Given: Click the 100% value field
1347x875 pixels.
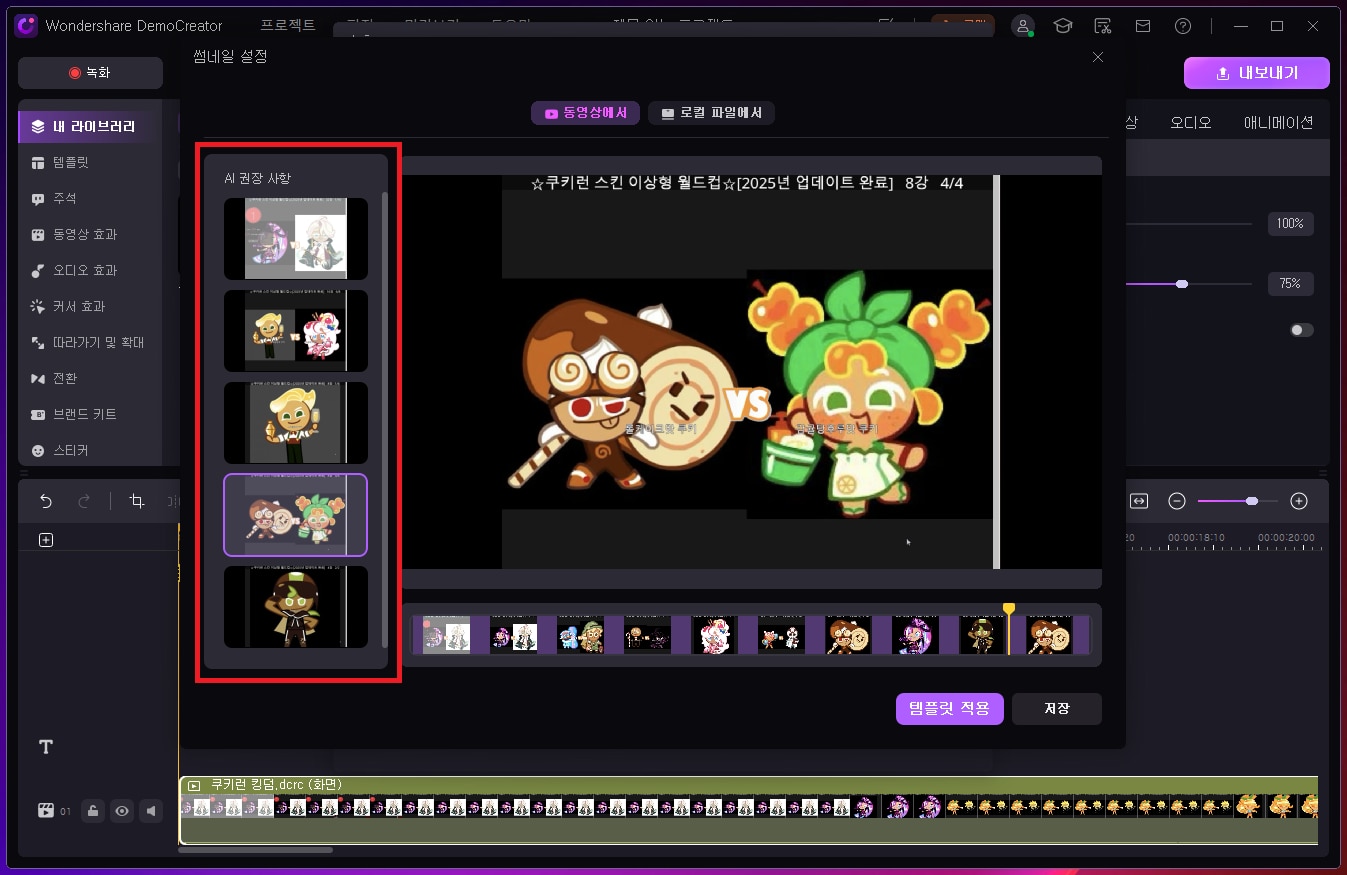Looking at the screenshot, I should (x=1290, y=224).
